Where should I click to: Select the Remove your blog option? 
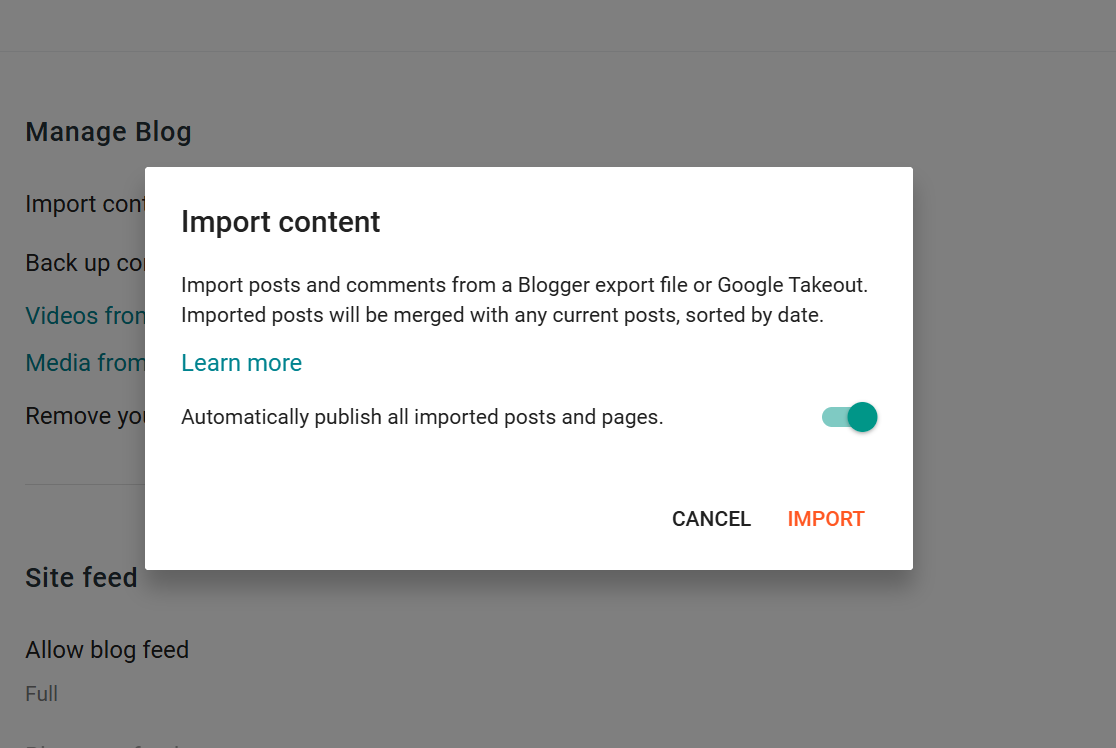[85, 416]
